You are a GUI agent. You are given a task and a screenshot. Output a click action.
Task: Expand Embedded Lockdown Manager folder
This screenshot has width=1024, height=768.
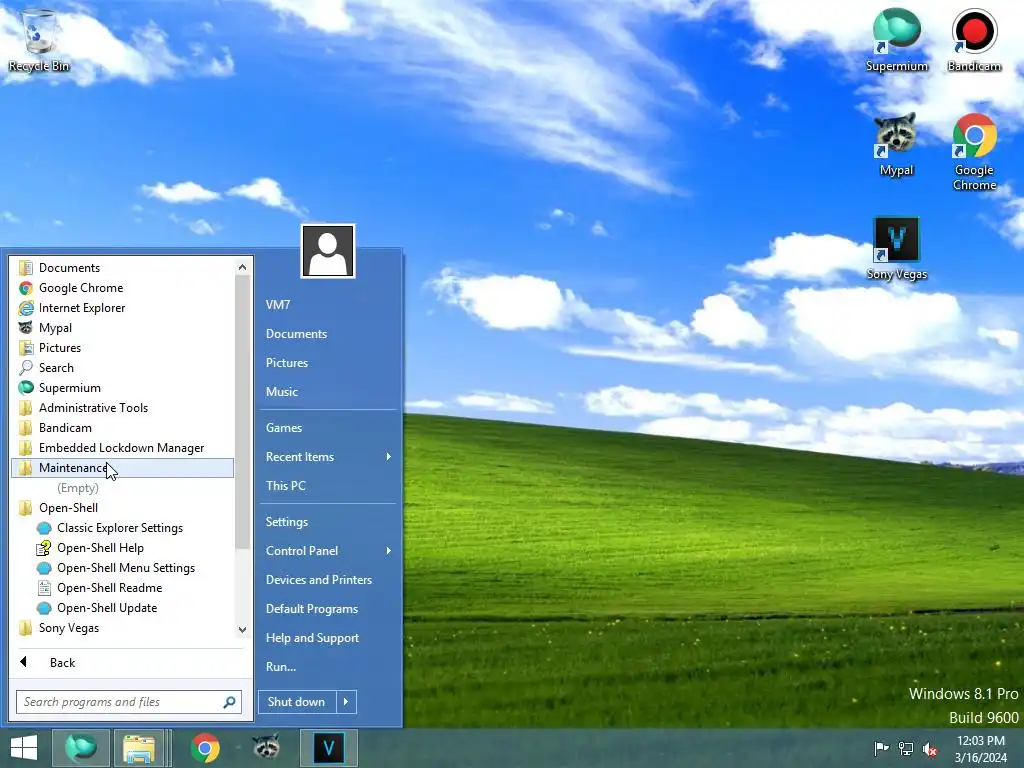(123, 448)
